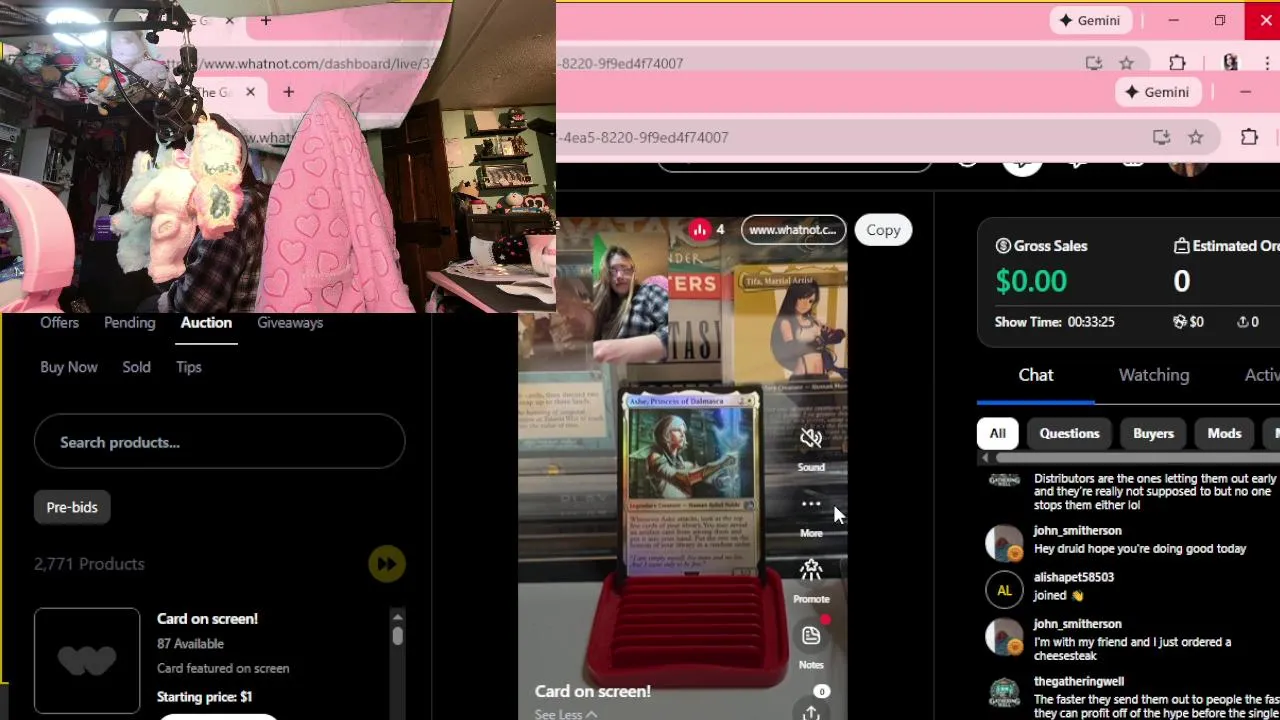The width and height of the screenshot is (1280, 720).
Task: Open the Tips tab
Action: click(189, 367)
